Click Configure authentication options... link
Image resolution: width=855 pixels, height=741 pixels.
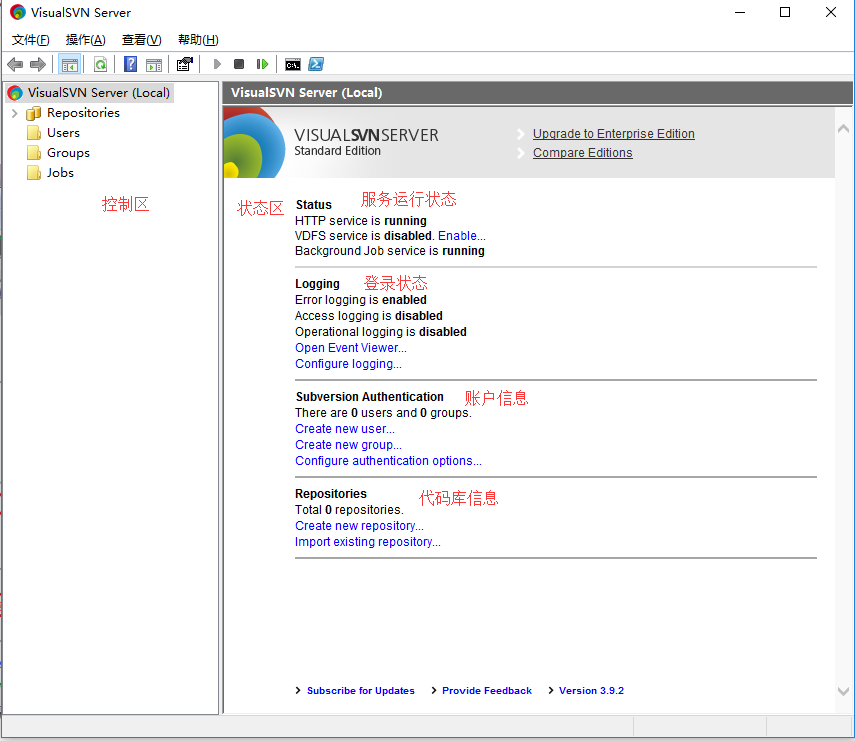(x=388, y=461)
